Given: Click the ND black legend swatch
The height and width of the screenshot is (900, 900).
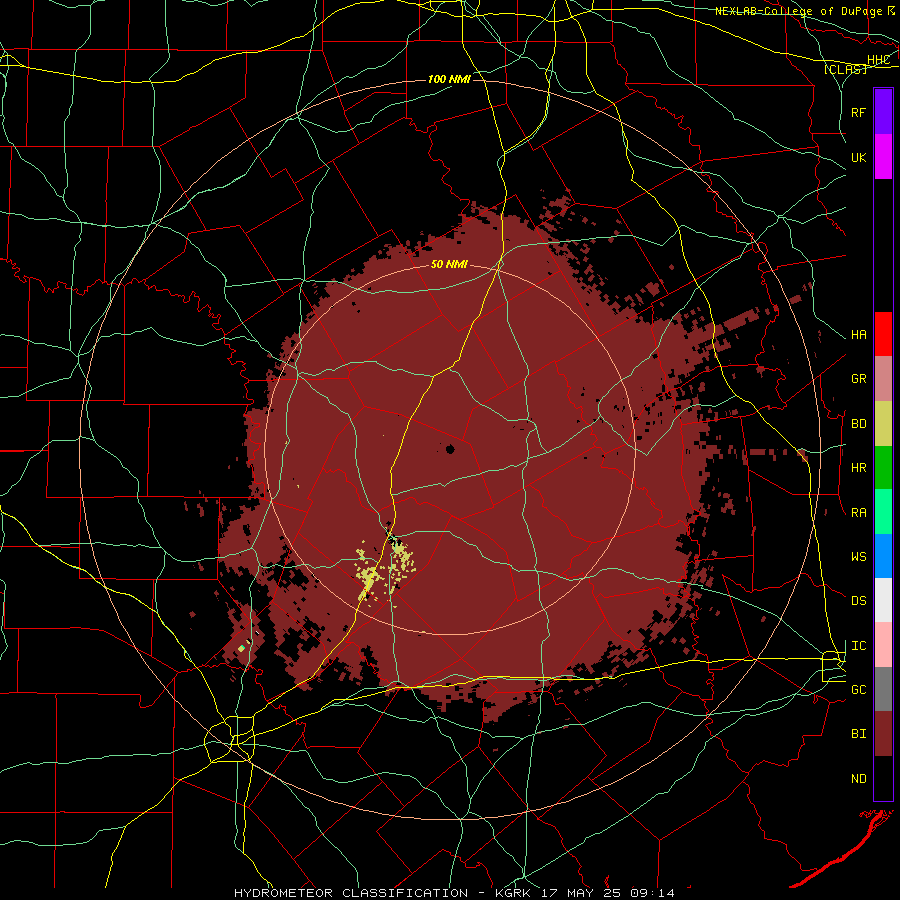Looking at the screenshot, I should tap(883, 778).
